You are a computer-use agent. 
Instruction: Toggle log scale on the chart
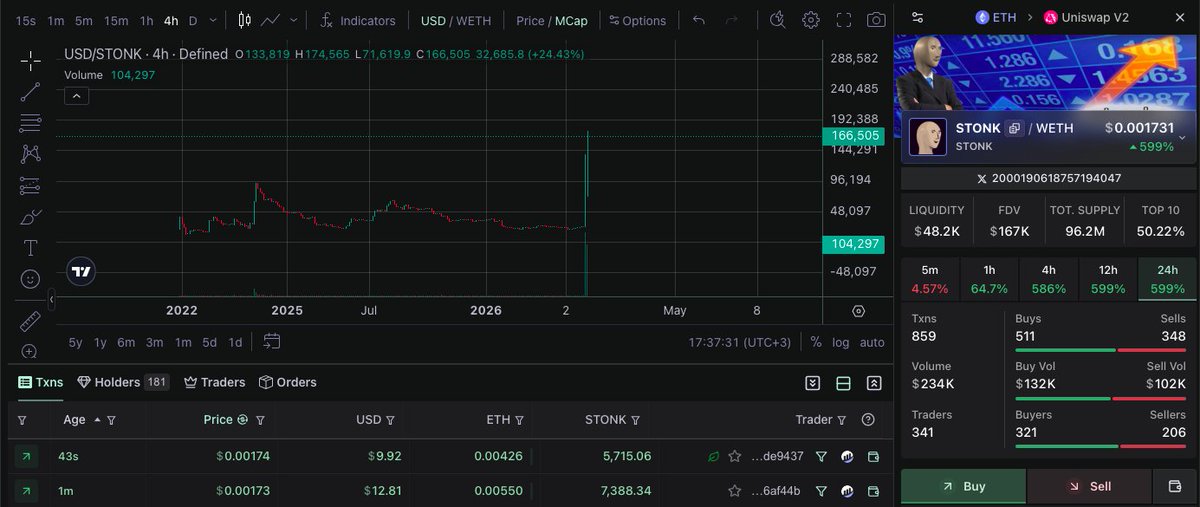point(841,342)
